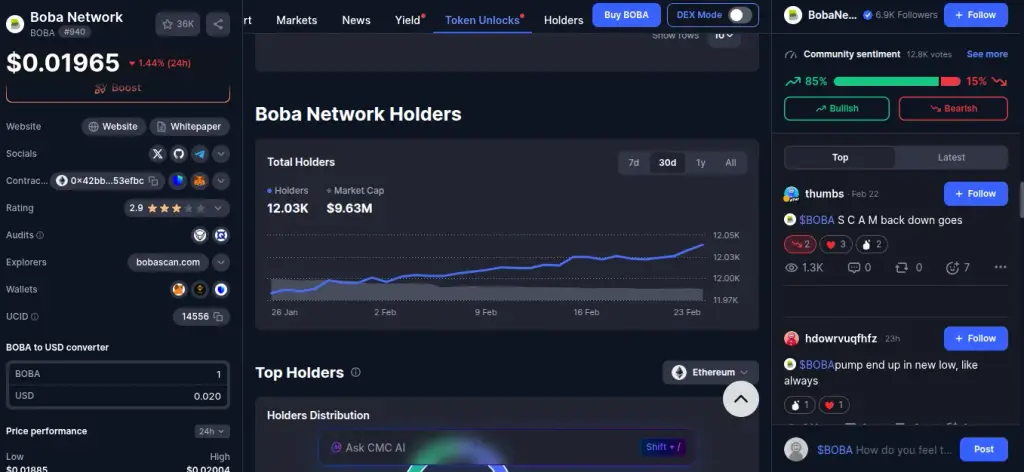Image resolution: width=1024 pixels, height=472 pixels.
Task: Switch community feed to Latest
Action: [951, 157]
